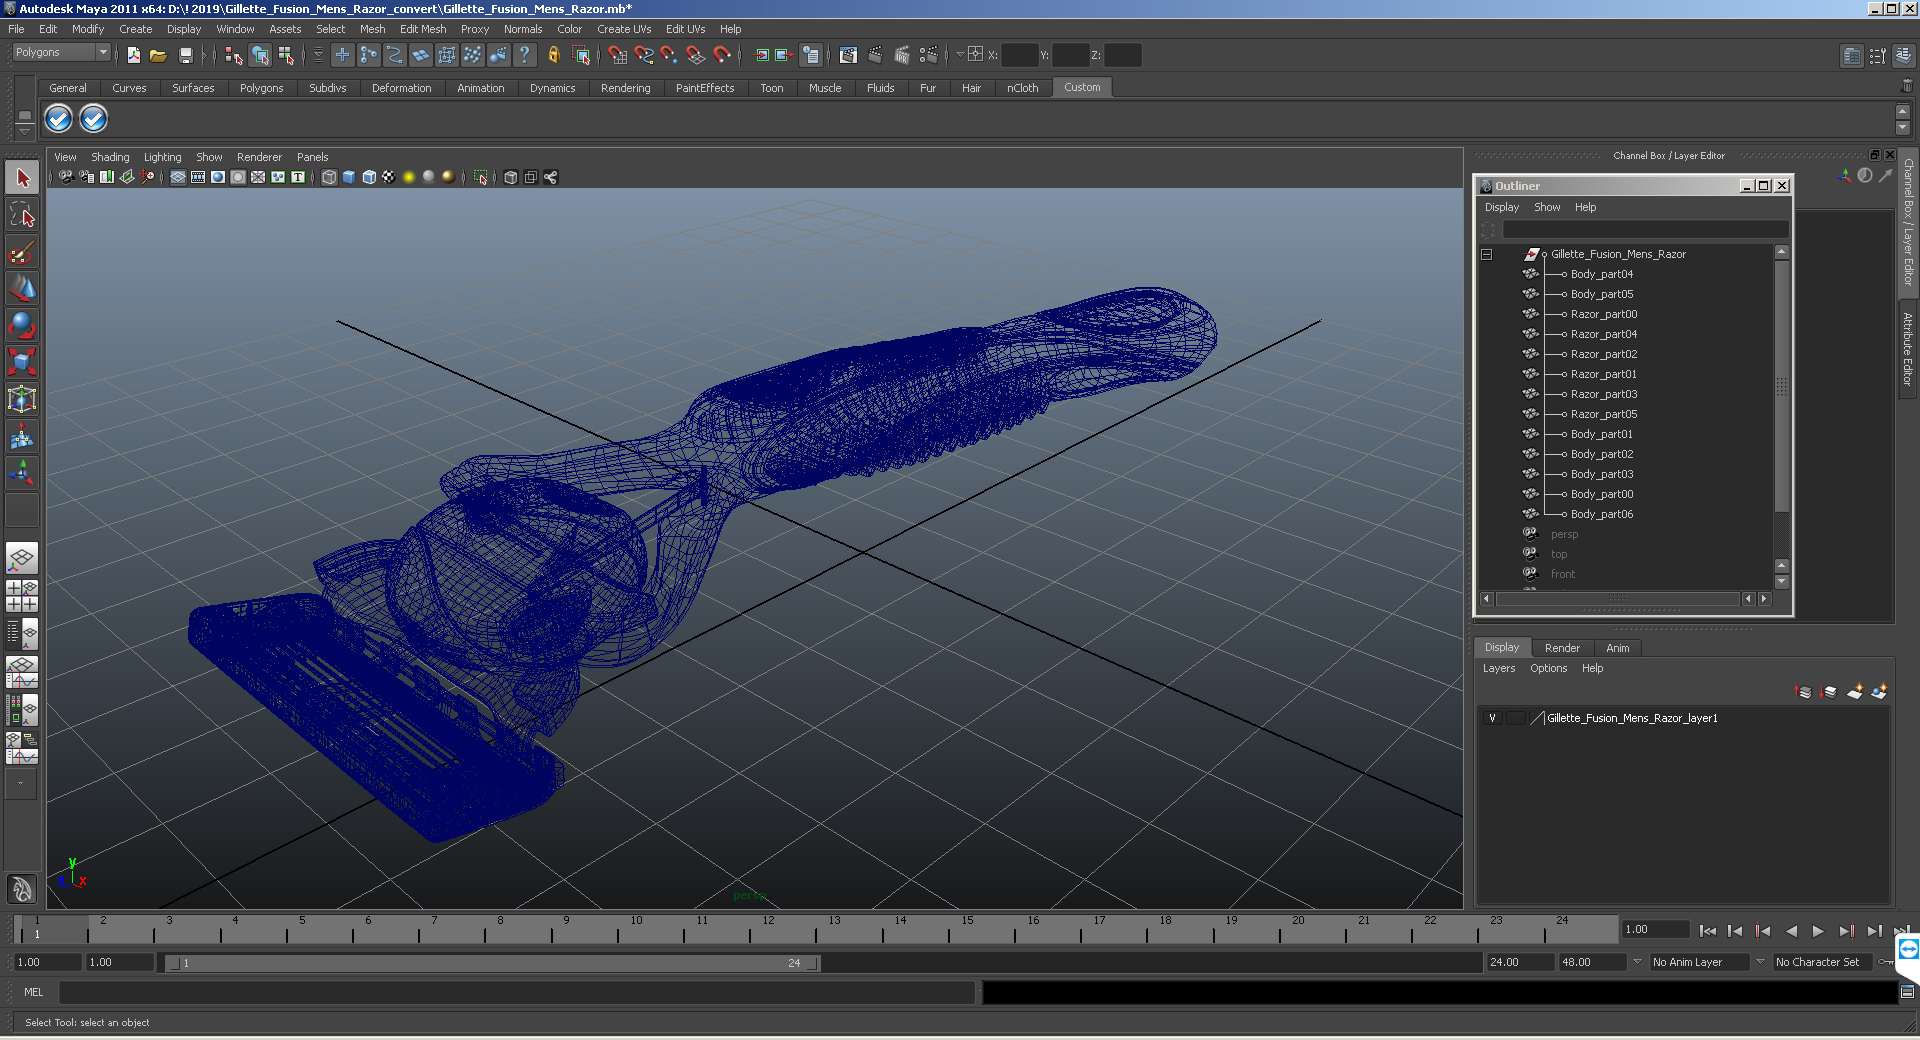
Task: Toggle Isolate Select in viewport
Action: [481, 177]
